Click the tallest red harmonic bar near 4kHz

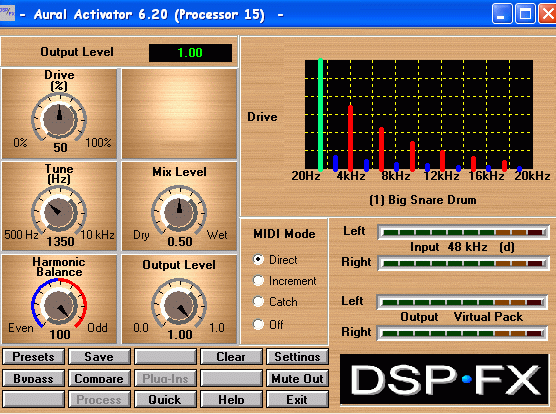[350, 138]
